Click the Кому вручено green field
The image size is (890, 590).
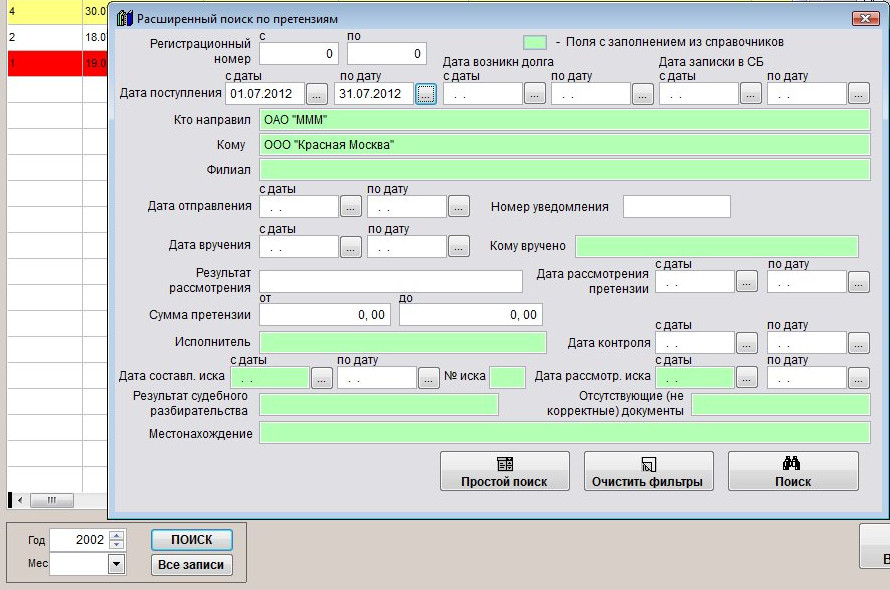717,246
